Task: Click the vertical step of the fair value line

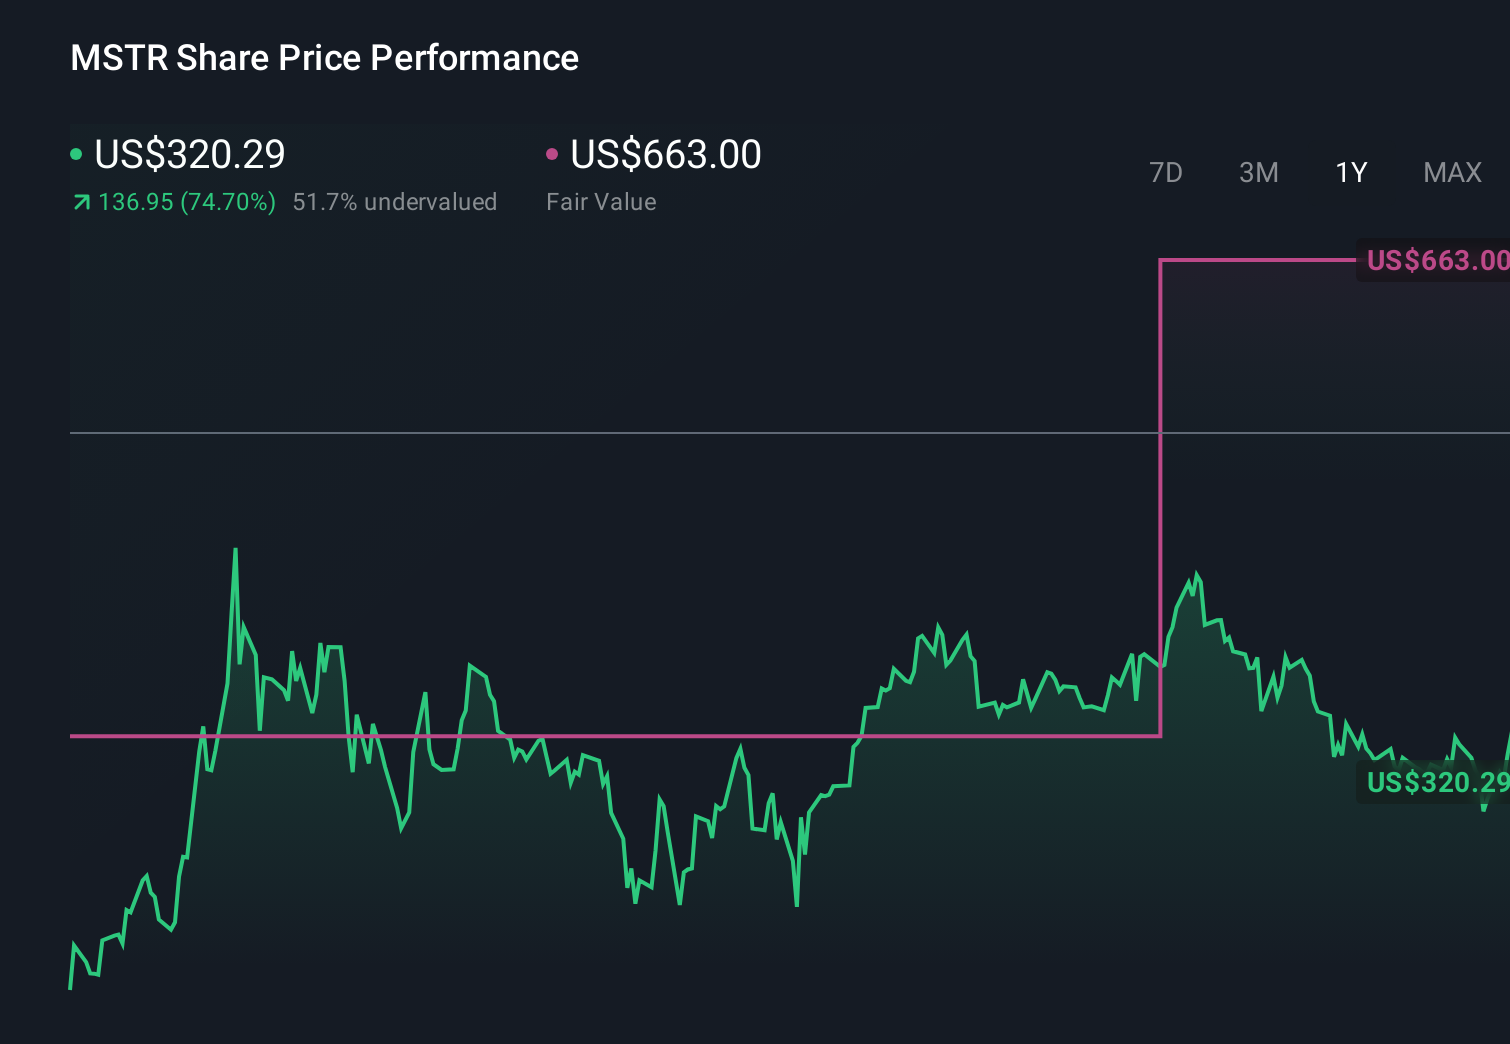Action: tap(1160, 500)
